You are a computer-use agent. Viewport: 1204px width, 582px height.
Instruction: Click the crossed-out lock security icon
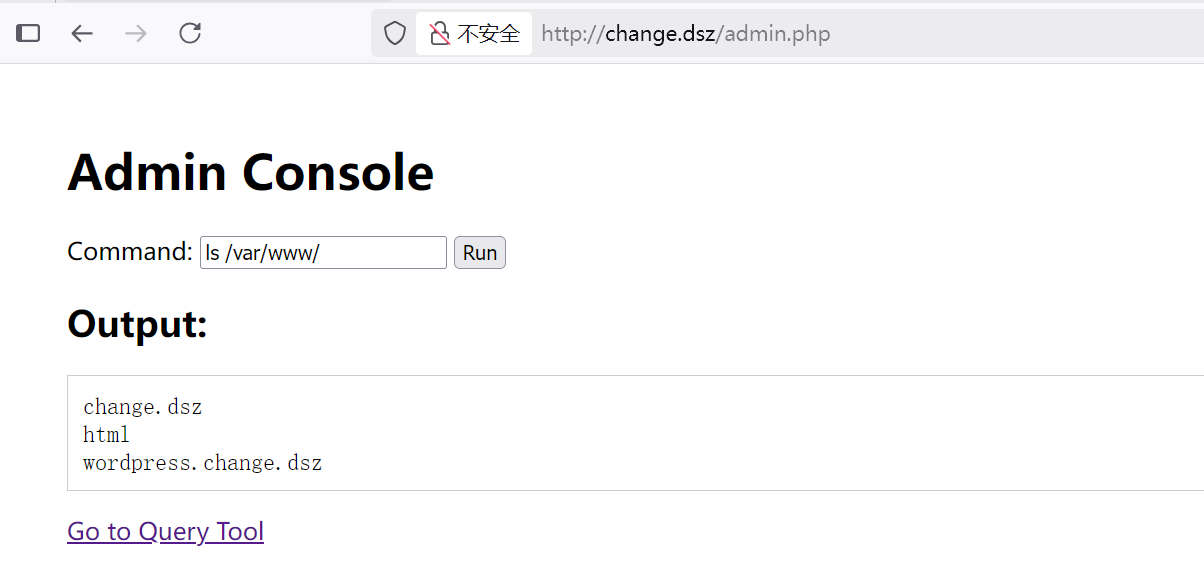coord(440,34)
